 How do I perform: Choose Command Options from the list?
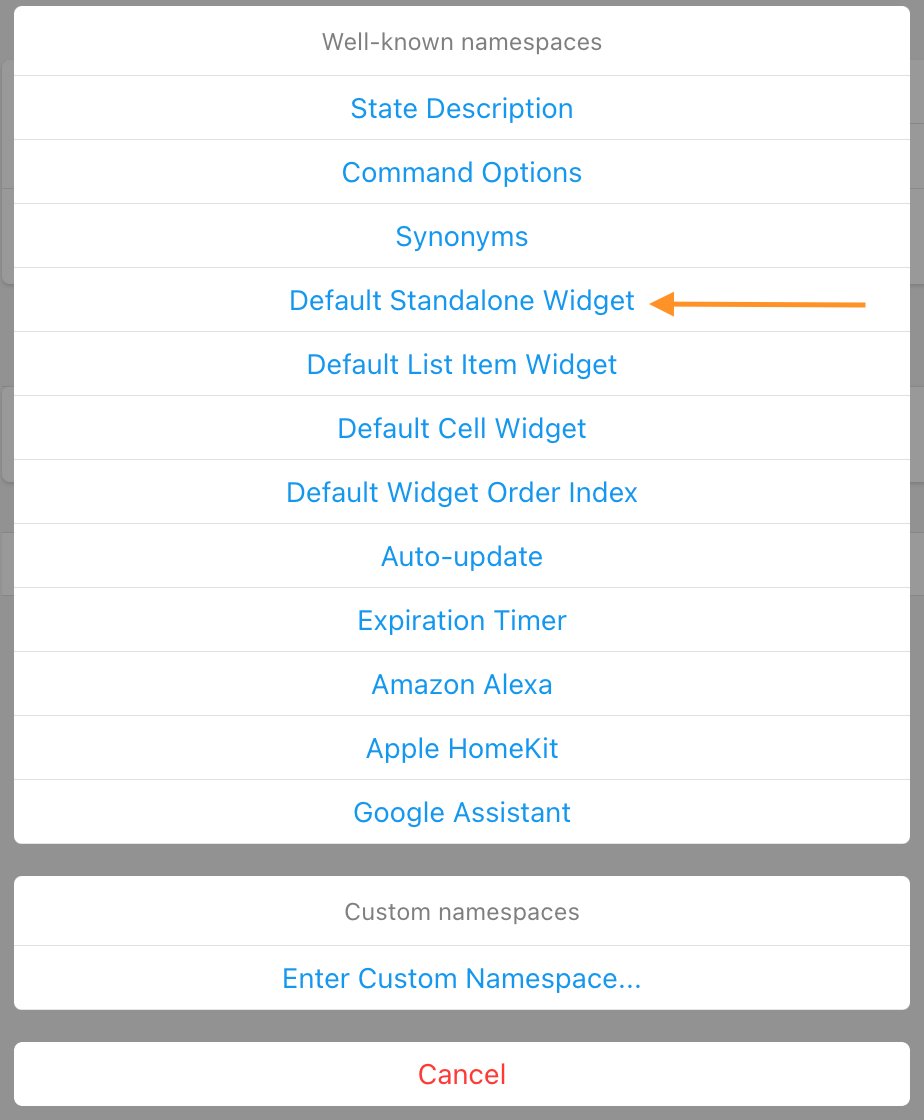coord(462,172)
